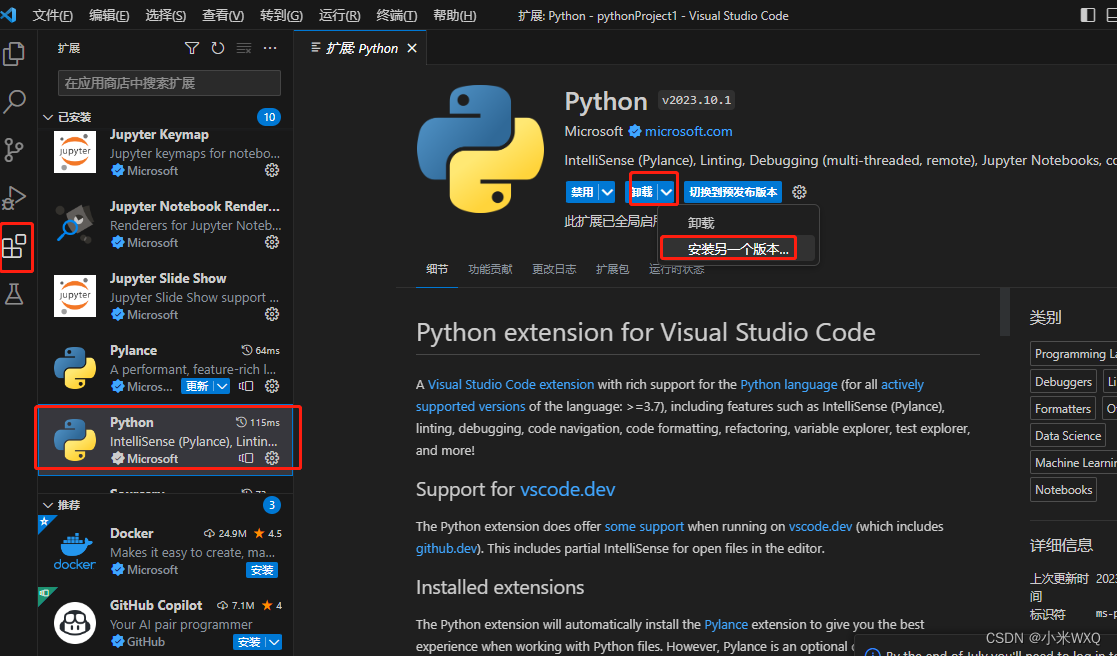The width and height of the screenshot is (1117, 656).
Task: Open the github.dev link
Action: pyautogui.click(x=445, y=548)
